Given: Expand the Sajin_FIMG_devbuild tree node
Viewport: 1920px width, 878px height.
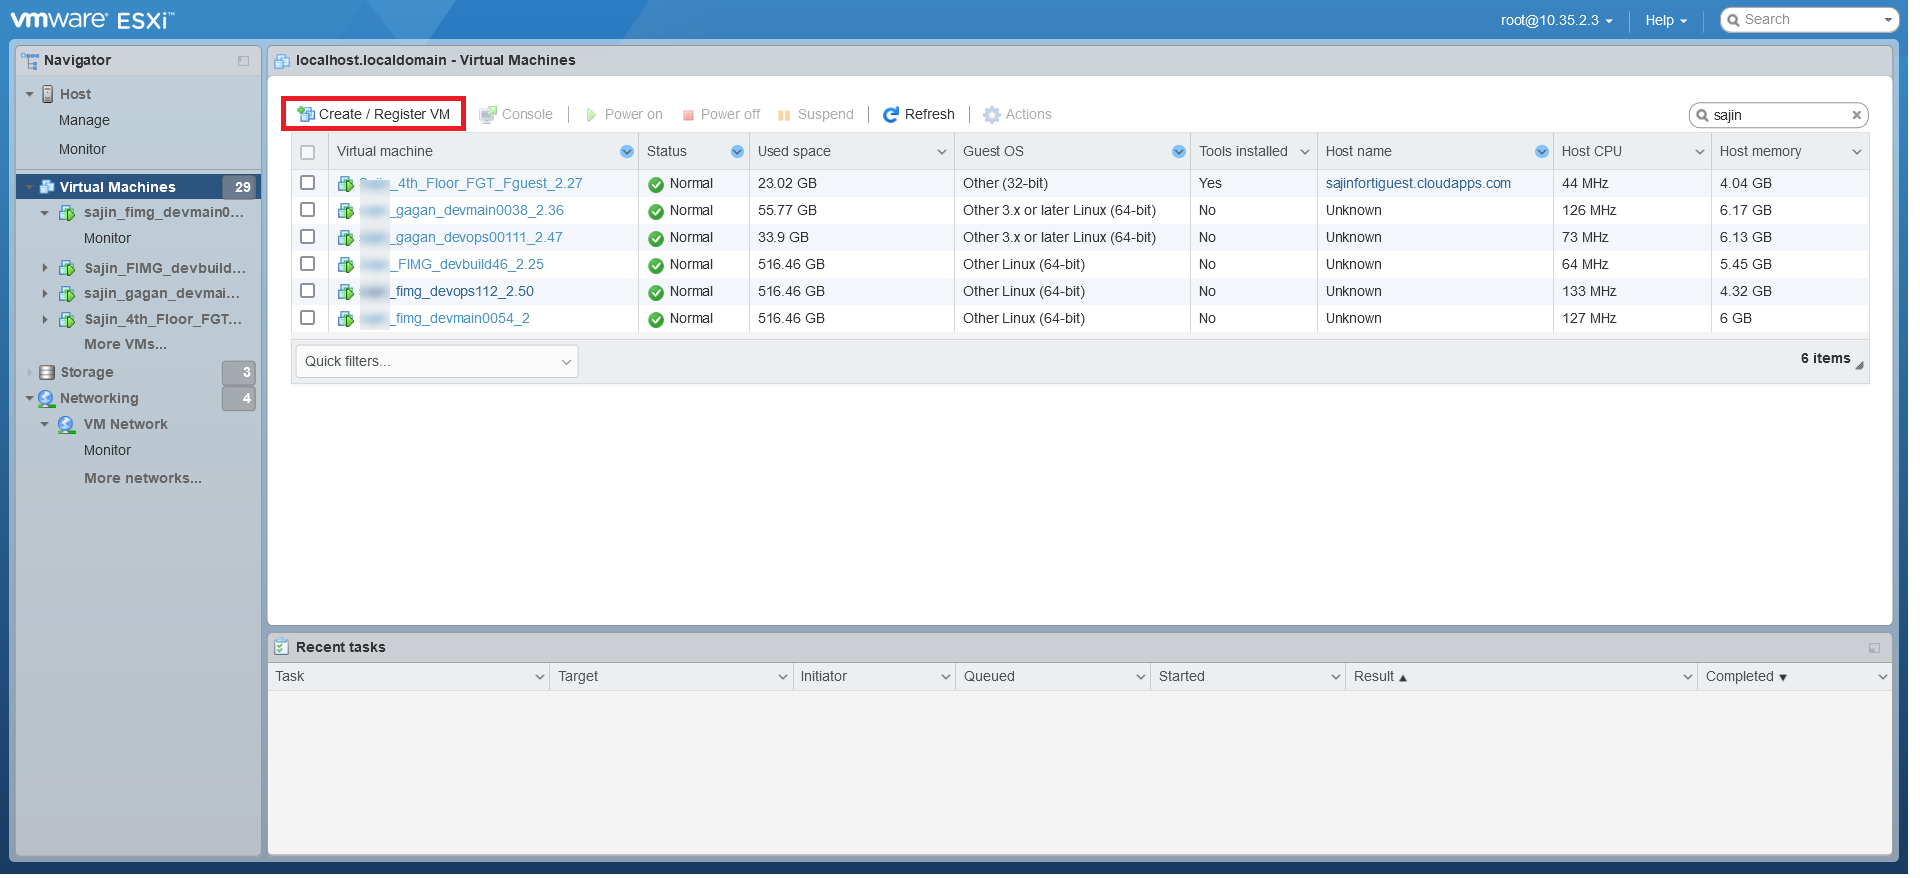Looking at the screenshot, I should point(45,268).
